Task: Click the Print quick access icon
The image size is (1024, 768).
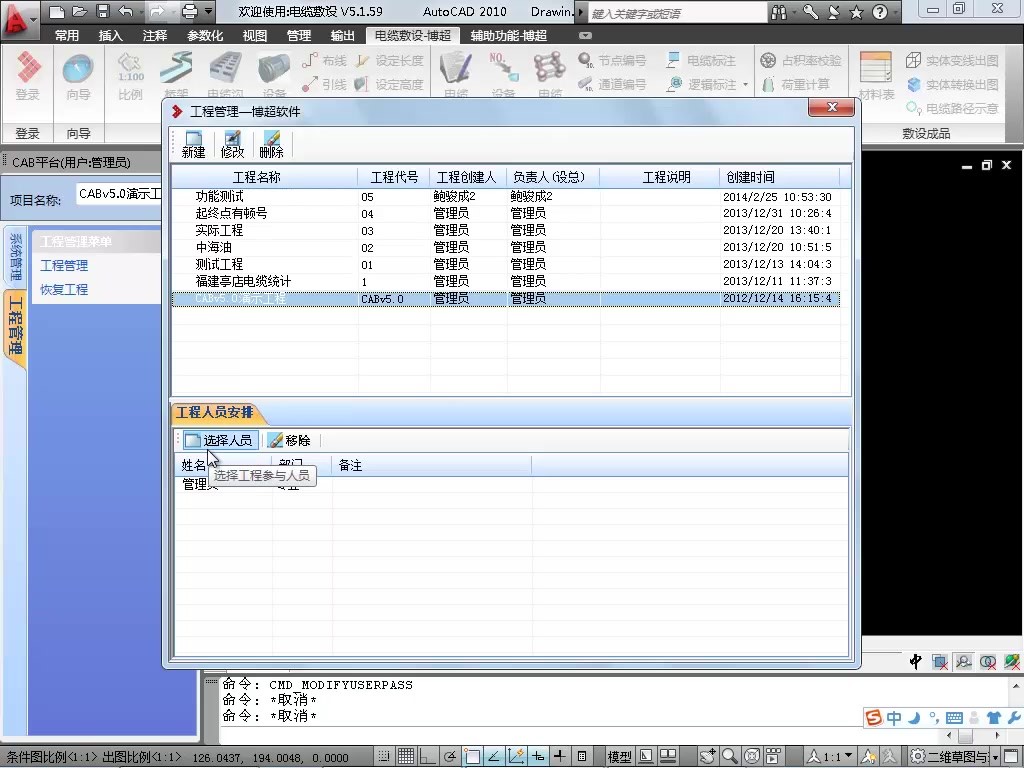Action: (x=189, y=11)
